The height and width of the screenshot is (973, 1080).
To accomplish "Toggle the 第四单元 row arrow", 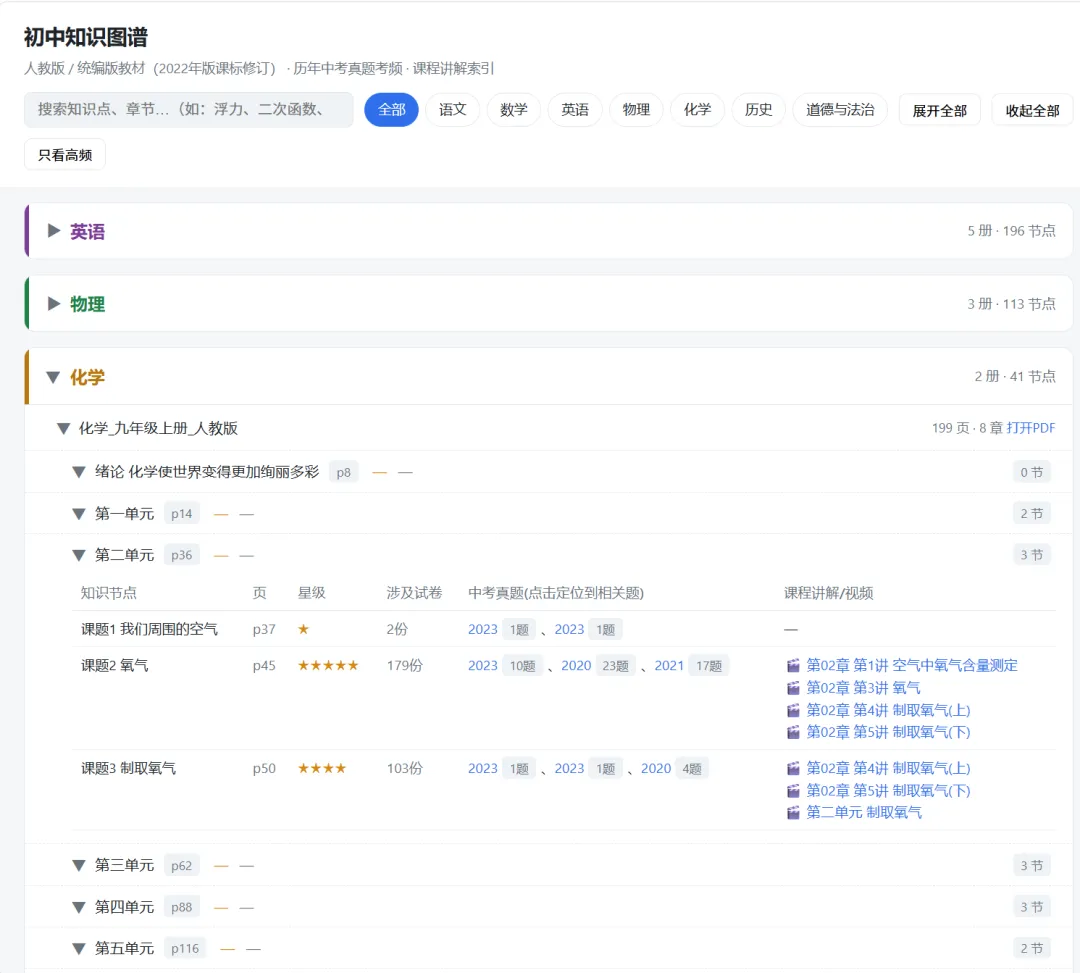I will pyautogui.click(x=79, y=908).
